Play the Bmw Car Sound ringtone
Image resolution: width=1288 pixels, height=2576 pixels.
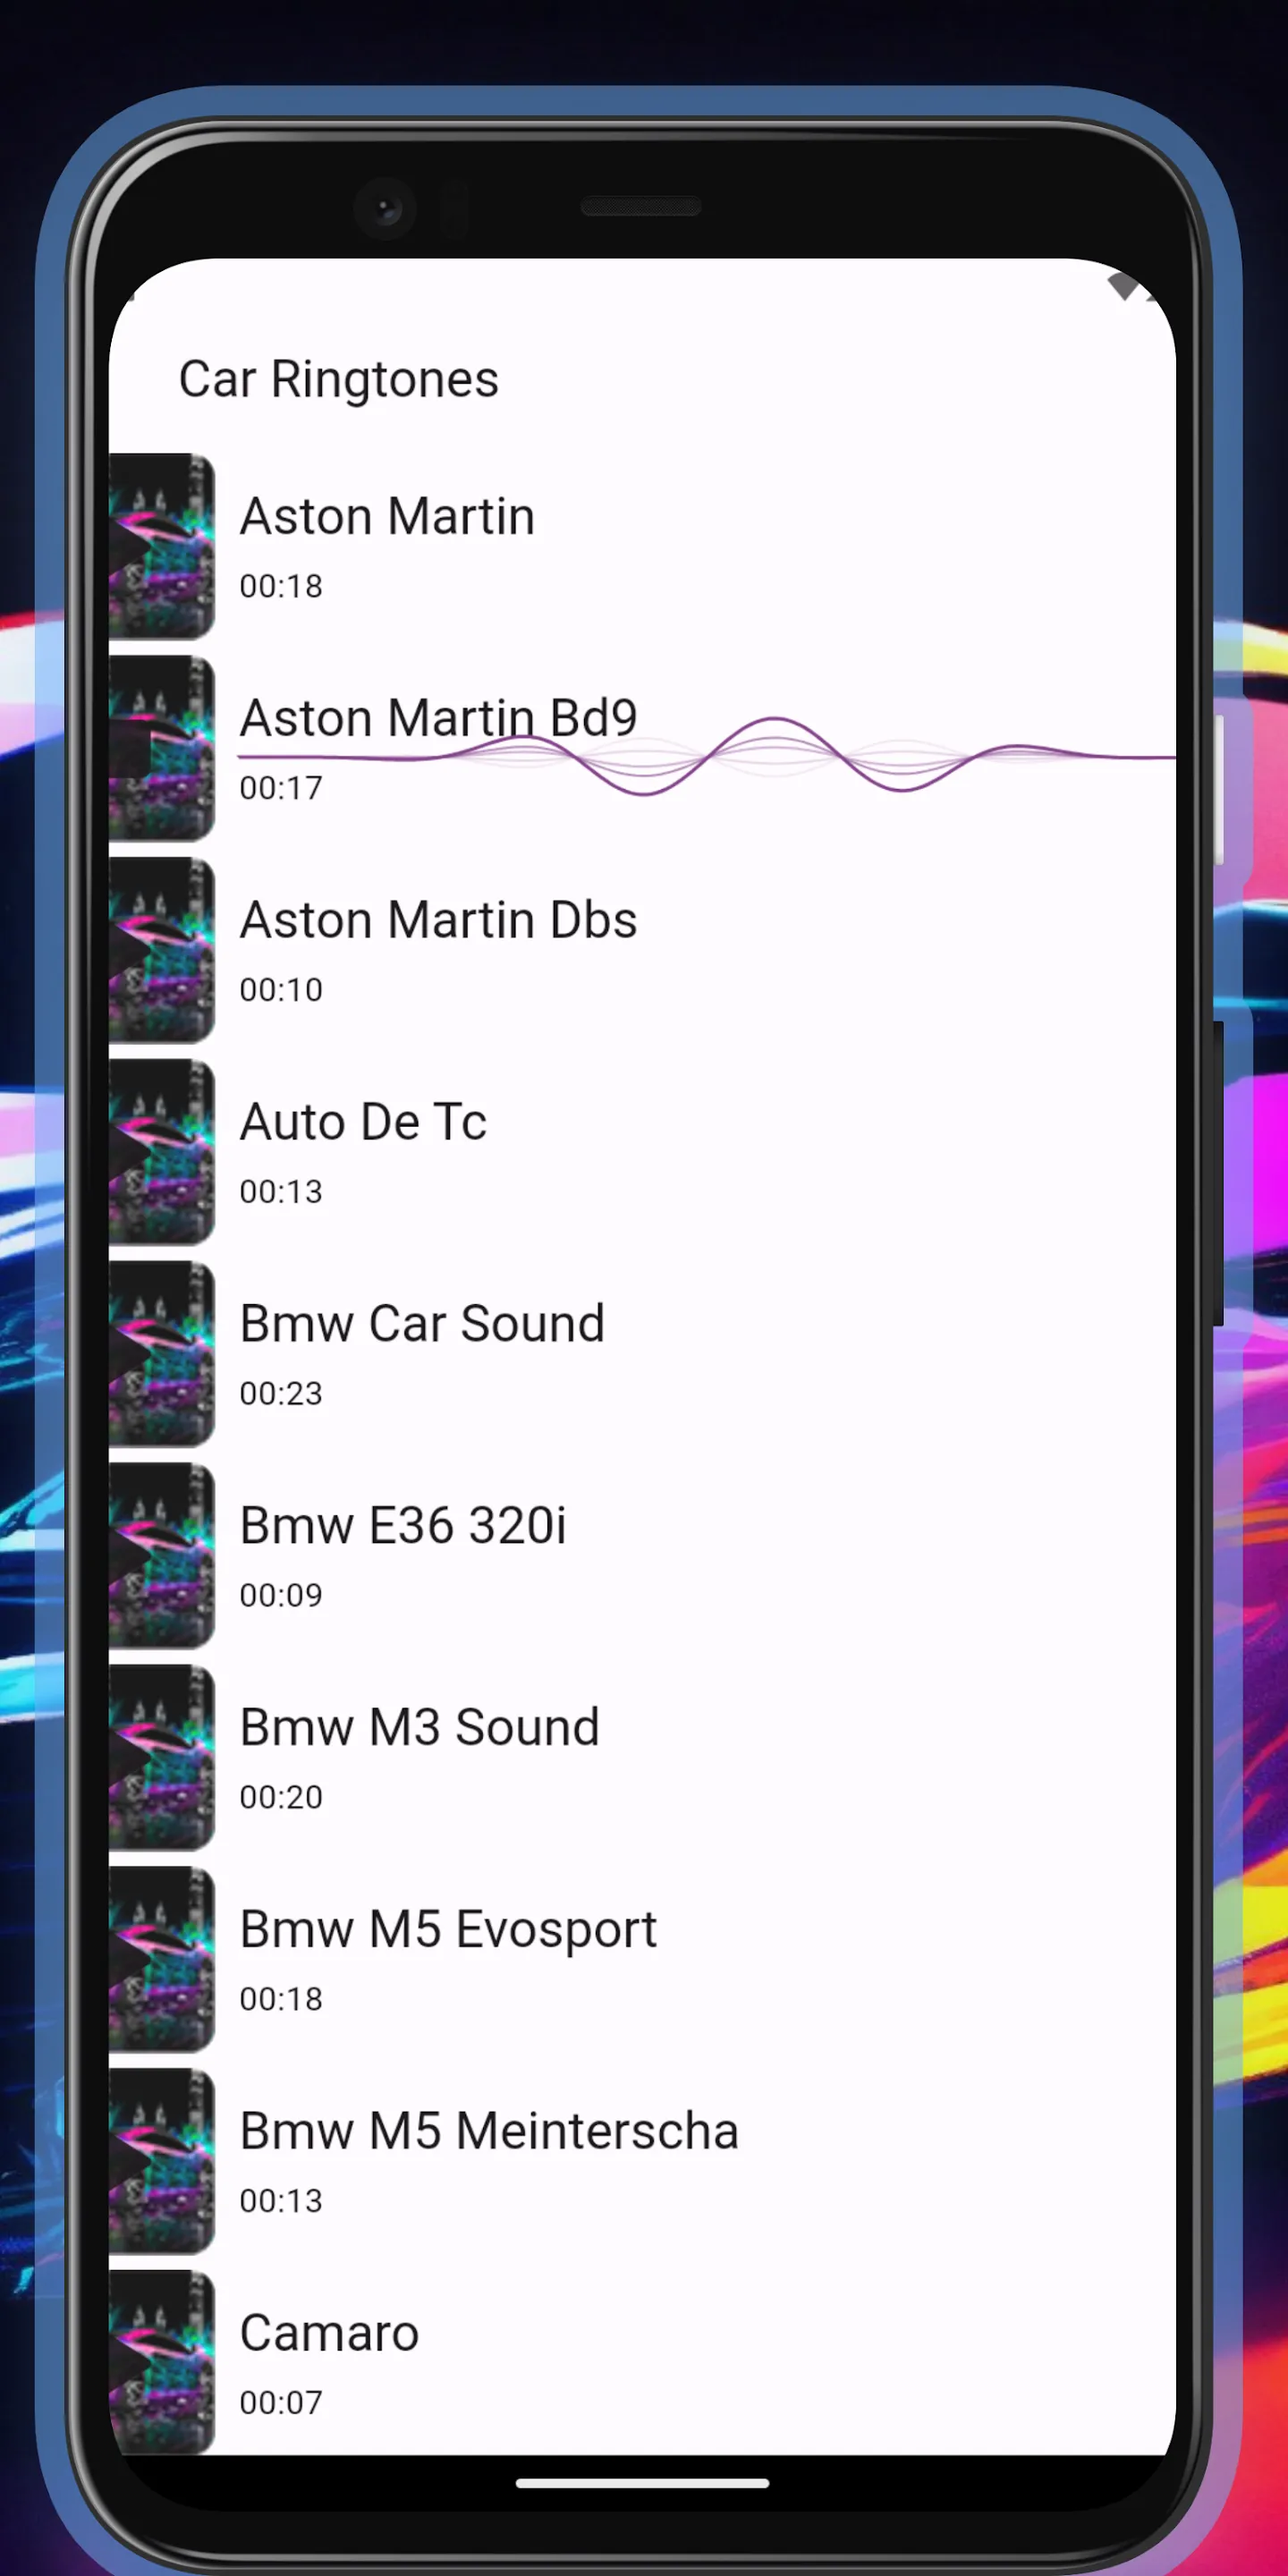[x=422, y=1324]
